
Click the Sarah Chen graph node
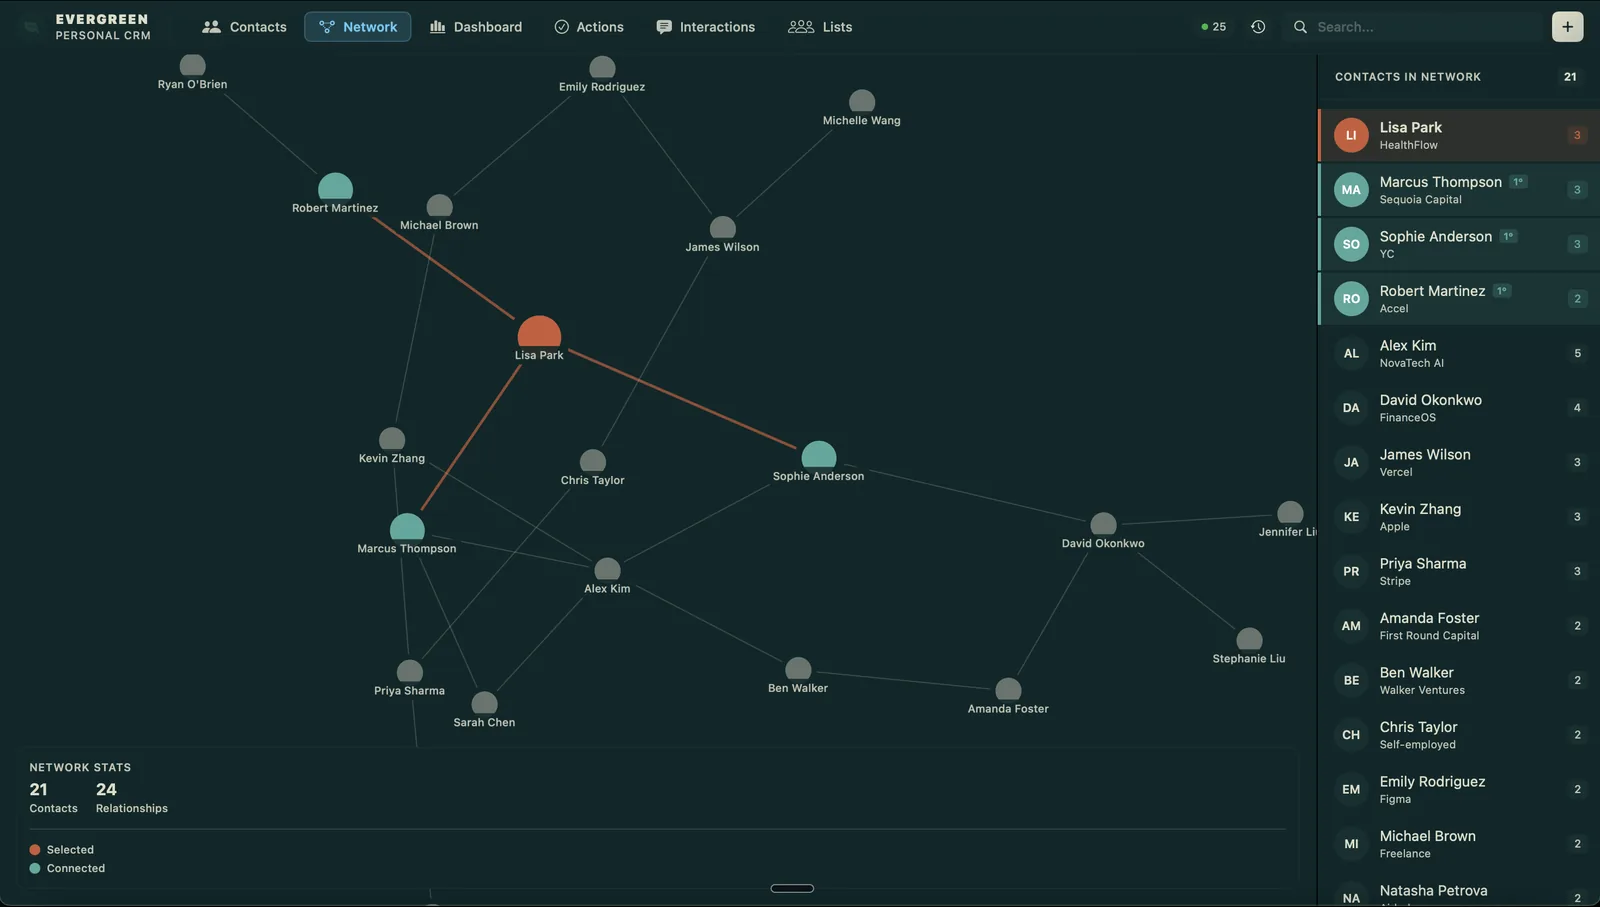(x=484, y=703)
